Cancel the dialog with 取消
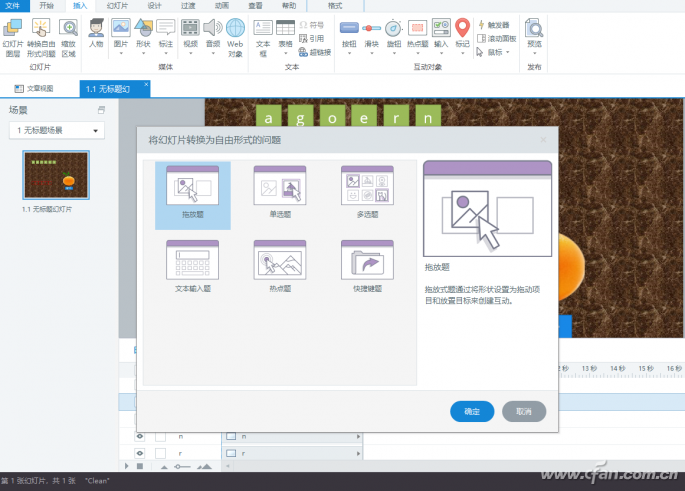 click(x=524, y=411)
